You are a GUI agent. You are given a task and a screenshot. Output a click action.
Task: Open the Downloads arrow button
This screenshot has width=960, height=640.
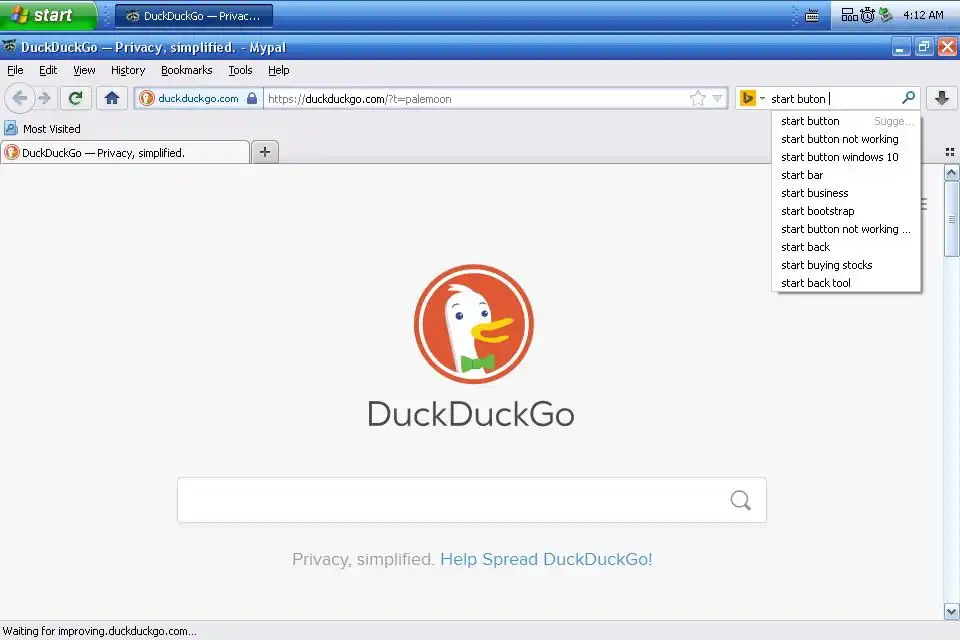tap(942, 98)
